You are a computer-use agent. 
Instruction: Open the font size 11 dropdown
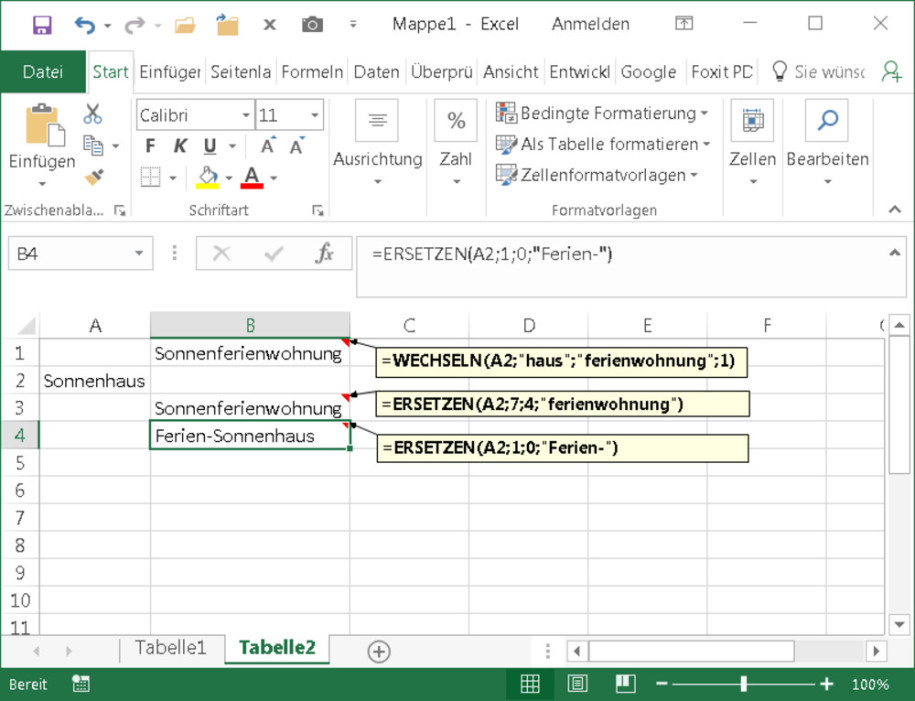click(315, 115)
